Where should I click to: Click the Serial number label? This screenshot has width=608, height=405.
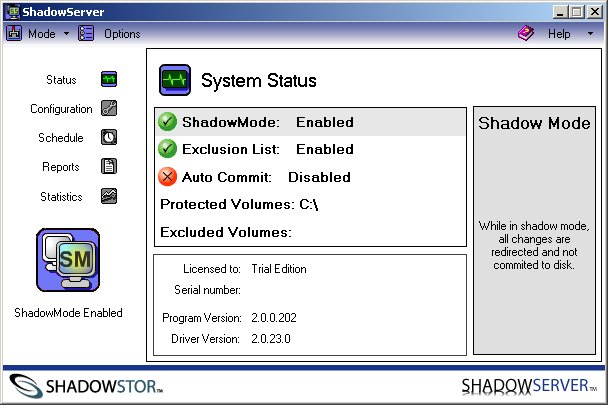207,290
